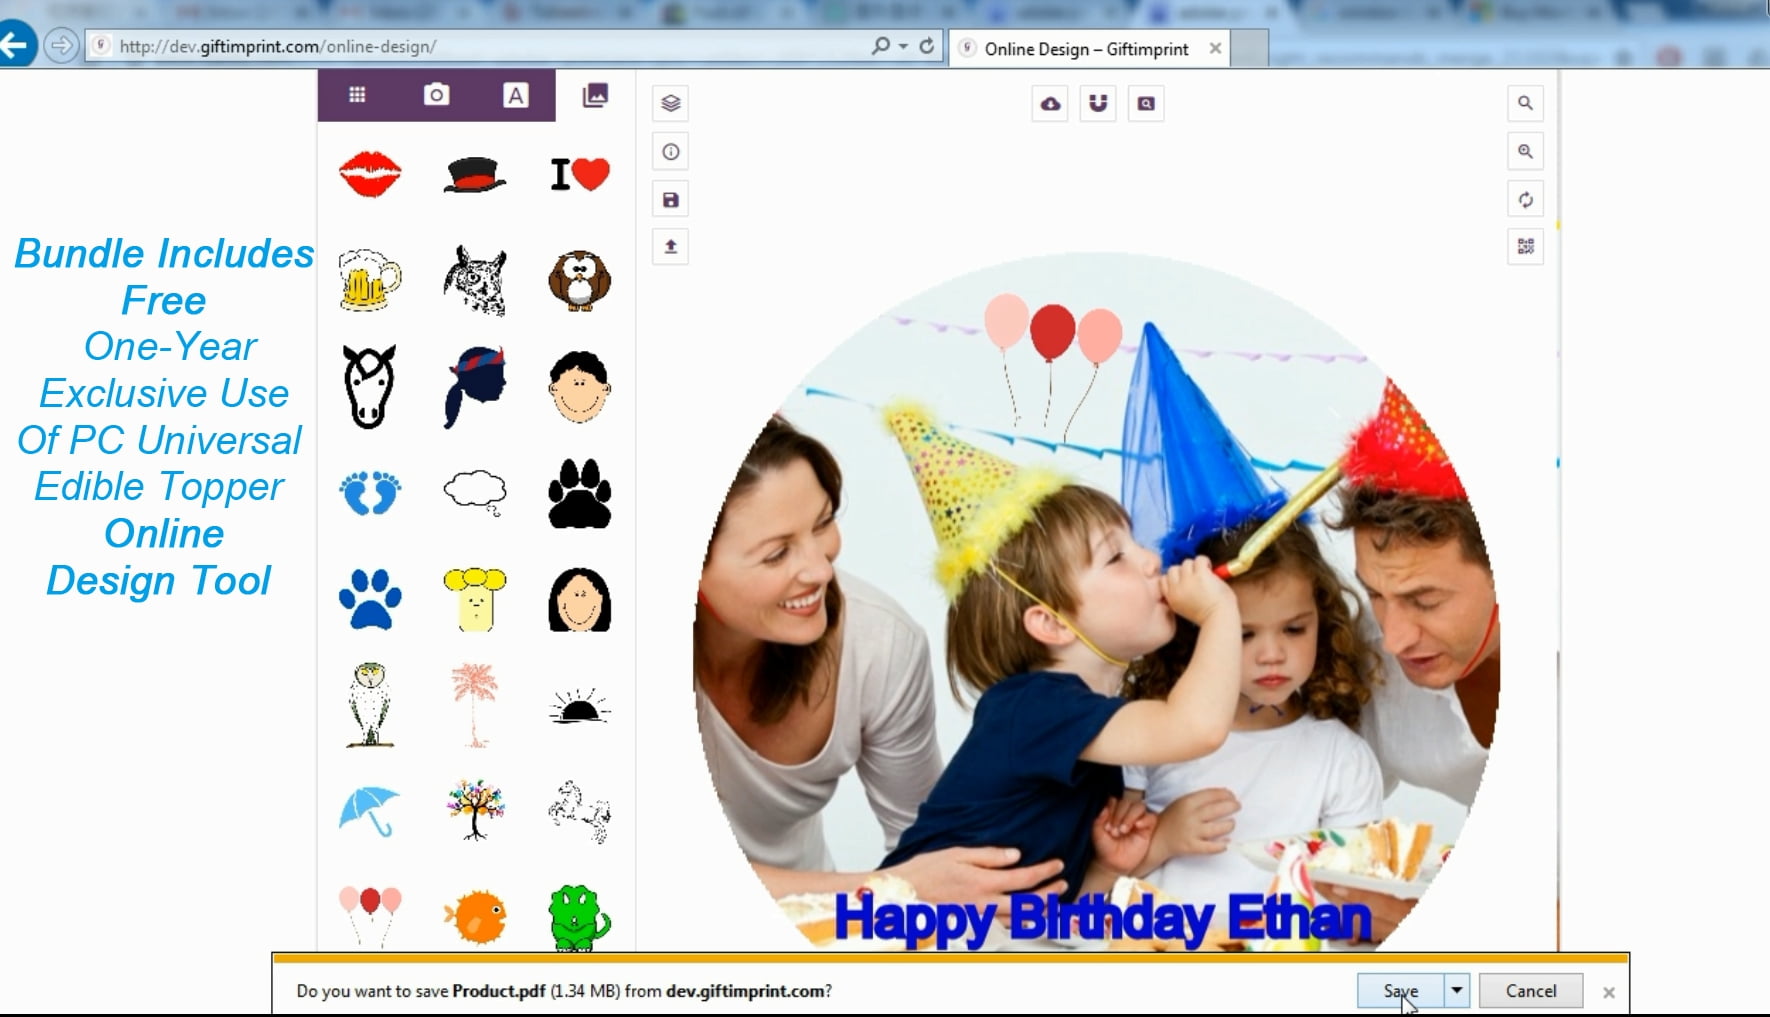Cancel the Product.pdf download
The image size is (1770, 1017).
(1530, 990)
